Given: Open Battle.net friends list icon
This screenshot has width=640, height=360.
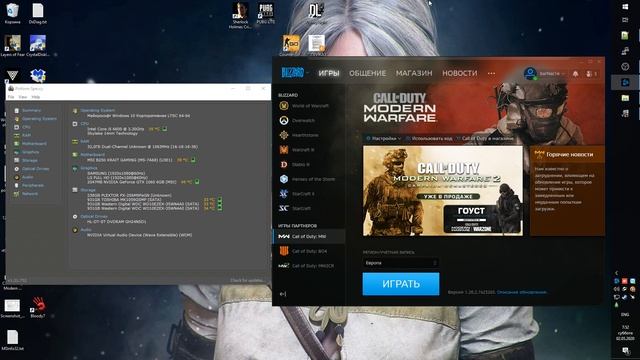Looking at the screenshot, I should 591,74.
